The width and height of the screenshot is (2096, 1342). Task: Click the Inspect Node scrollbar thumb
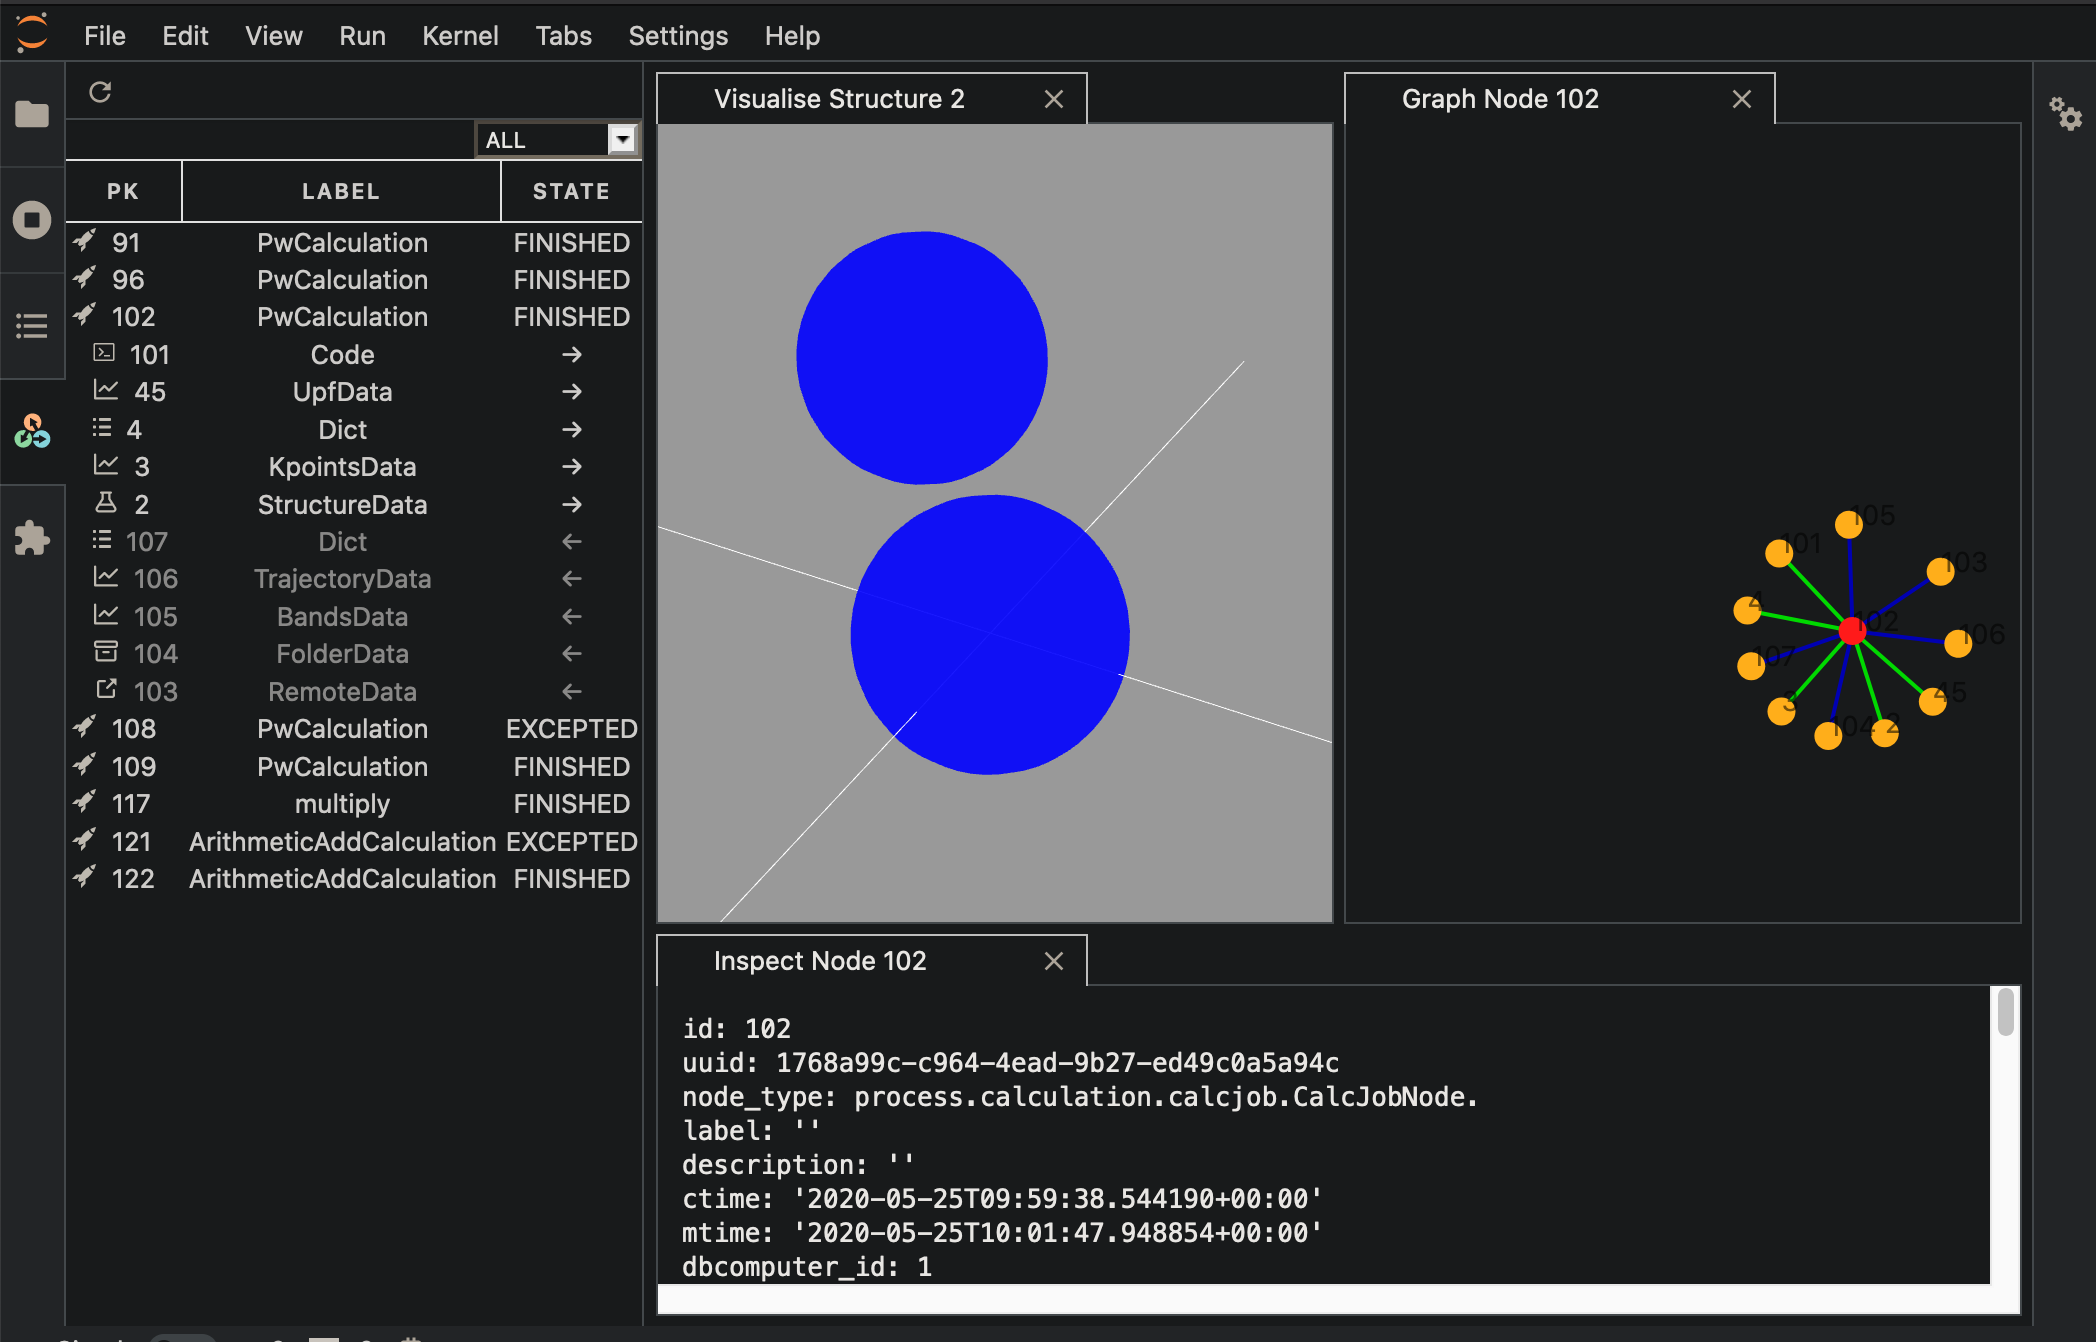pyautogui.click(x=2005, y=1012)
